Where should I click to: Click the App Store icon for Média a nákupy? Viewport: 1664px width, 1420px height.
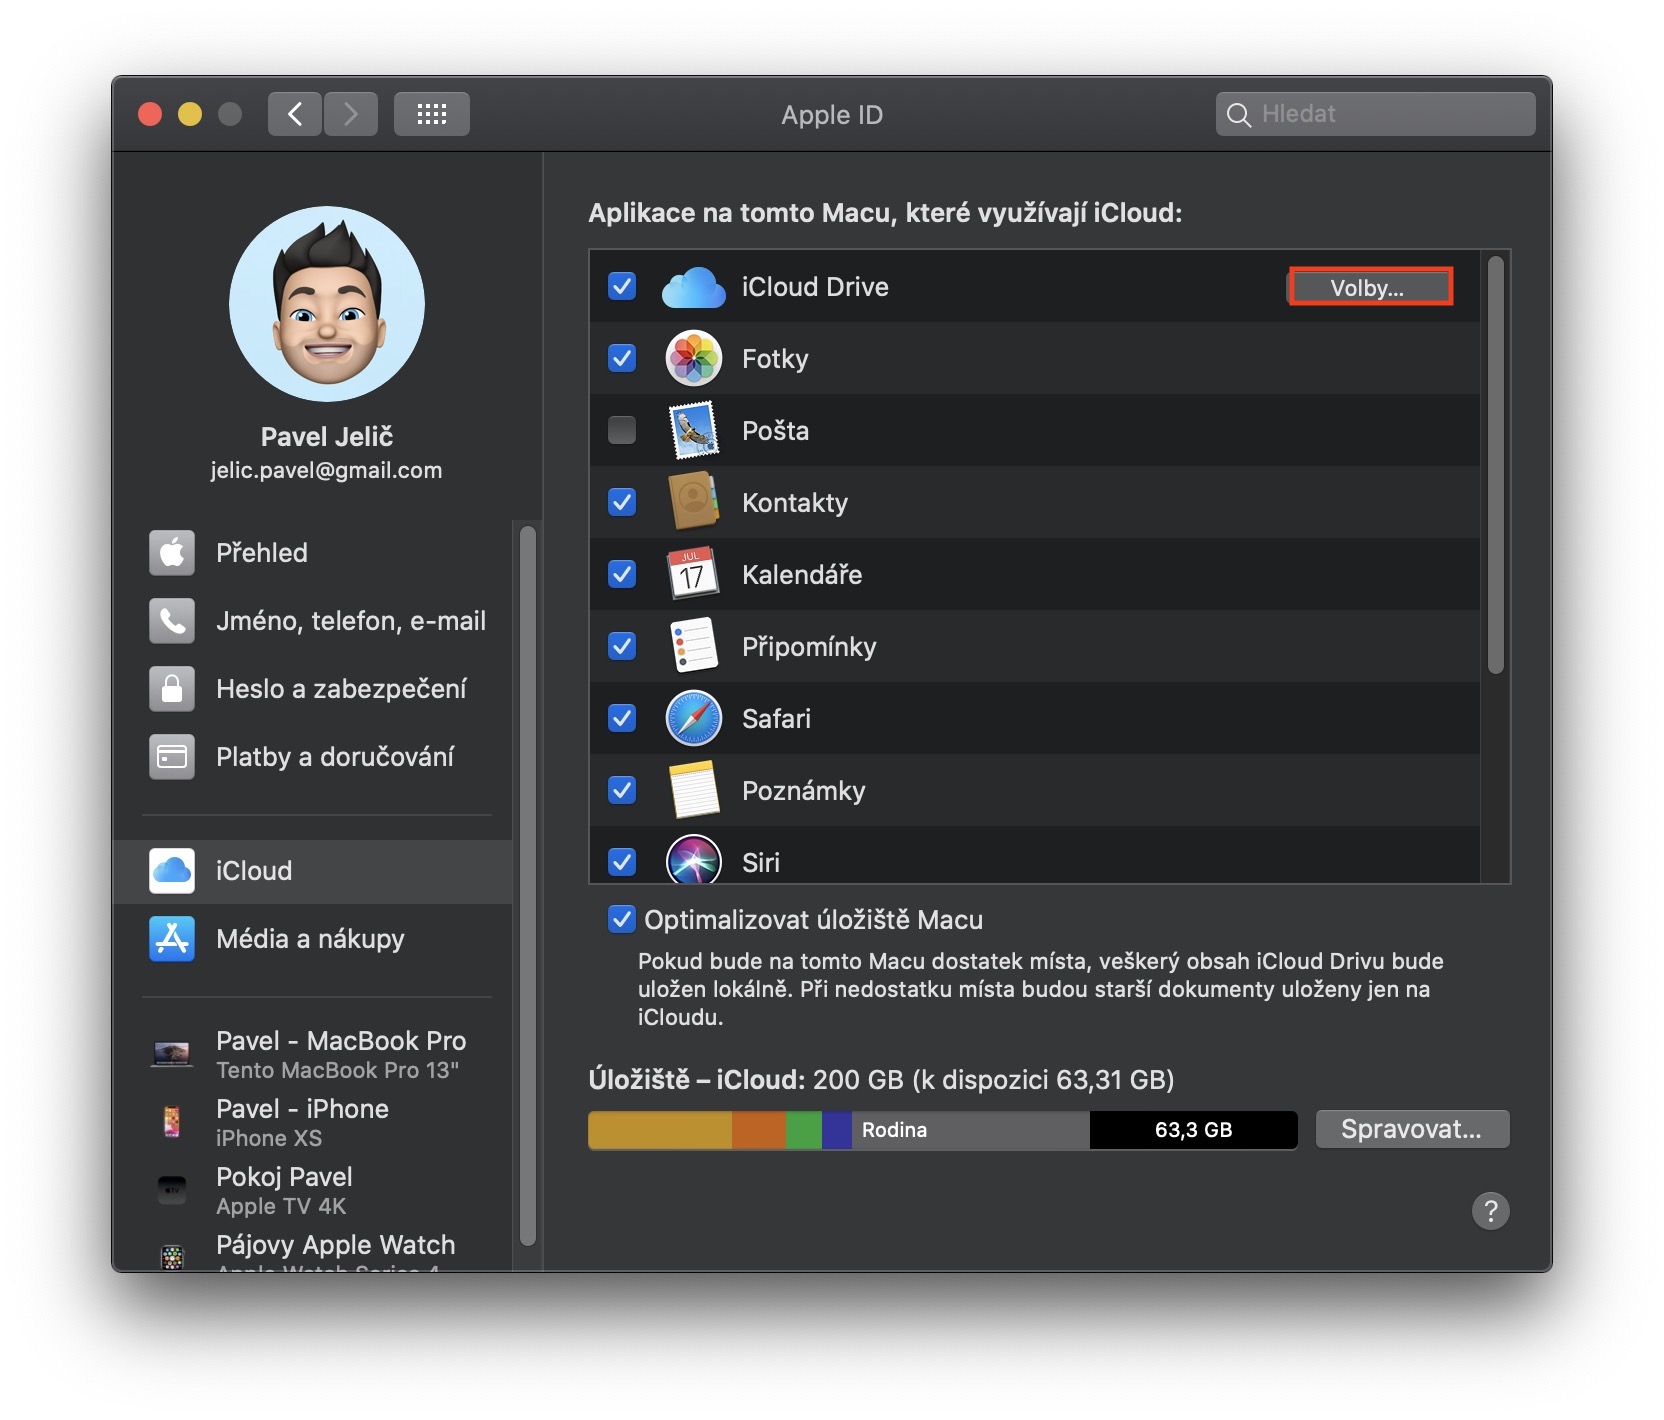click(x=172, y=939)
